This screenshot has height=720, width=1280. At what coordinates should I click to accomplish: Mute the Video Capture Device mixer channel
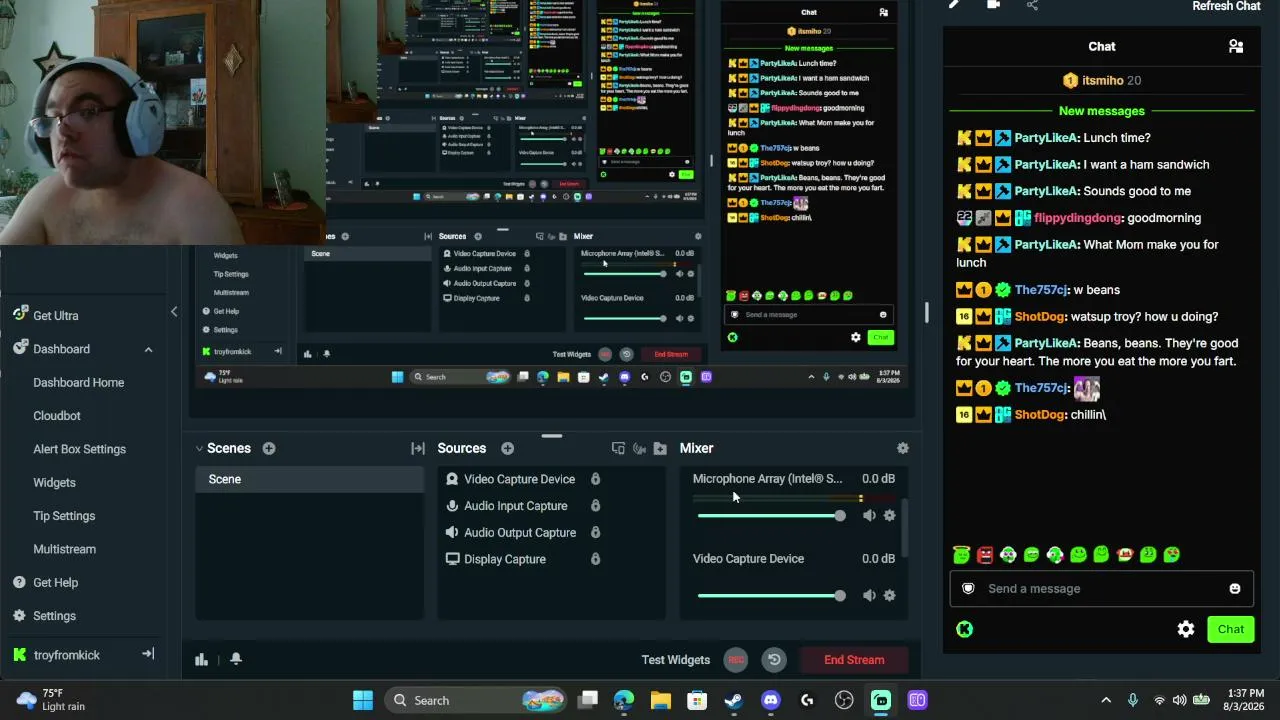click(x=868, y=595)
